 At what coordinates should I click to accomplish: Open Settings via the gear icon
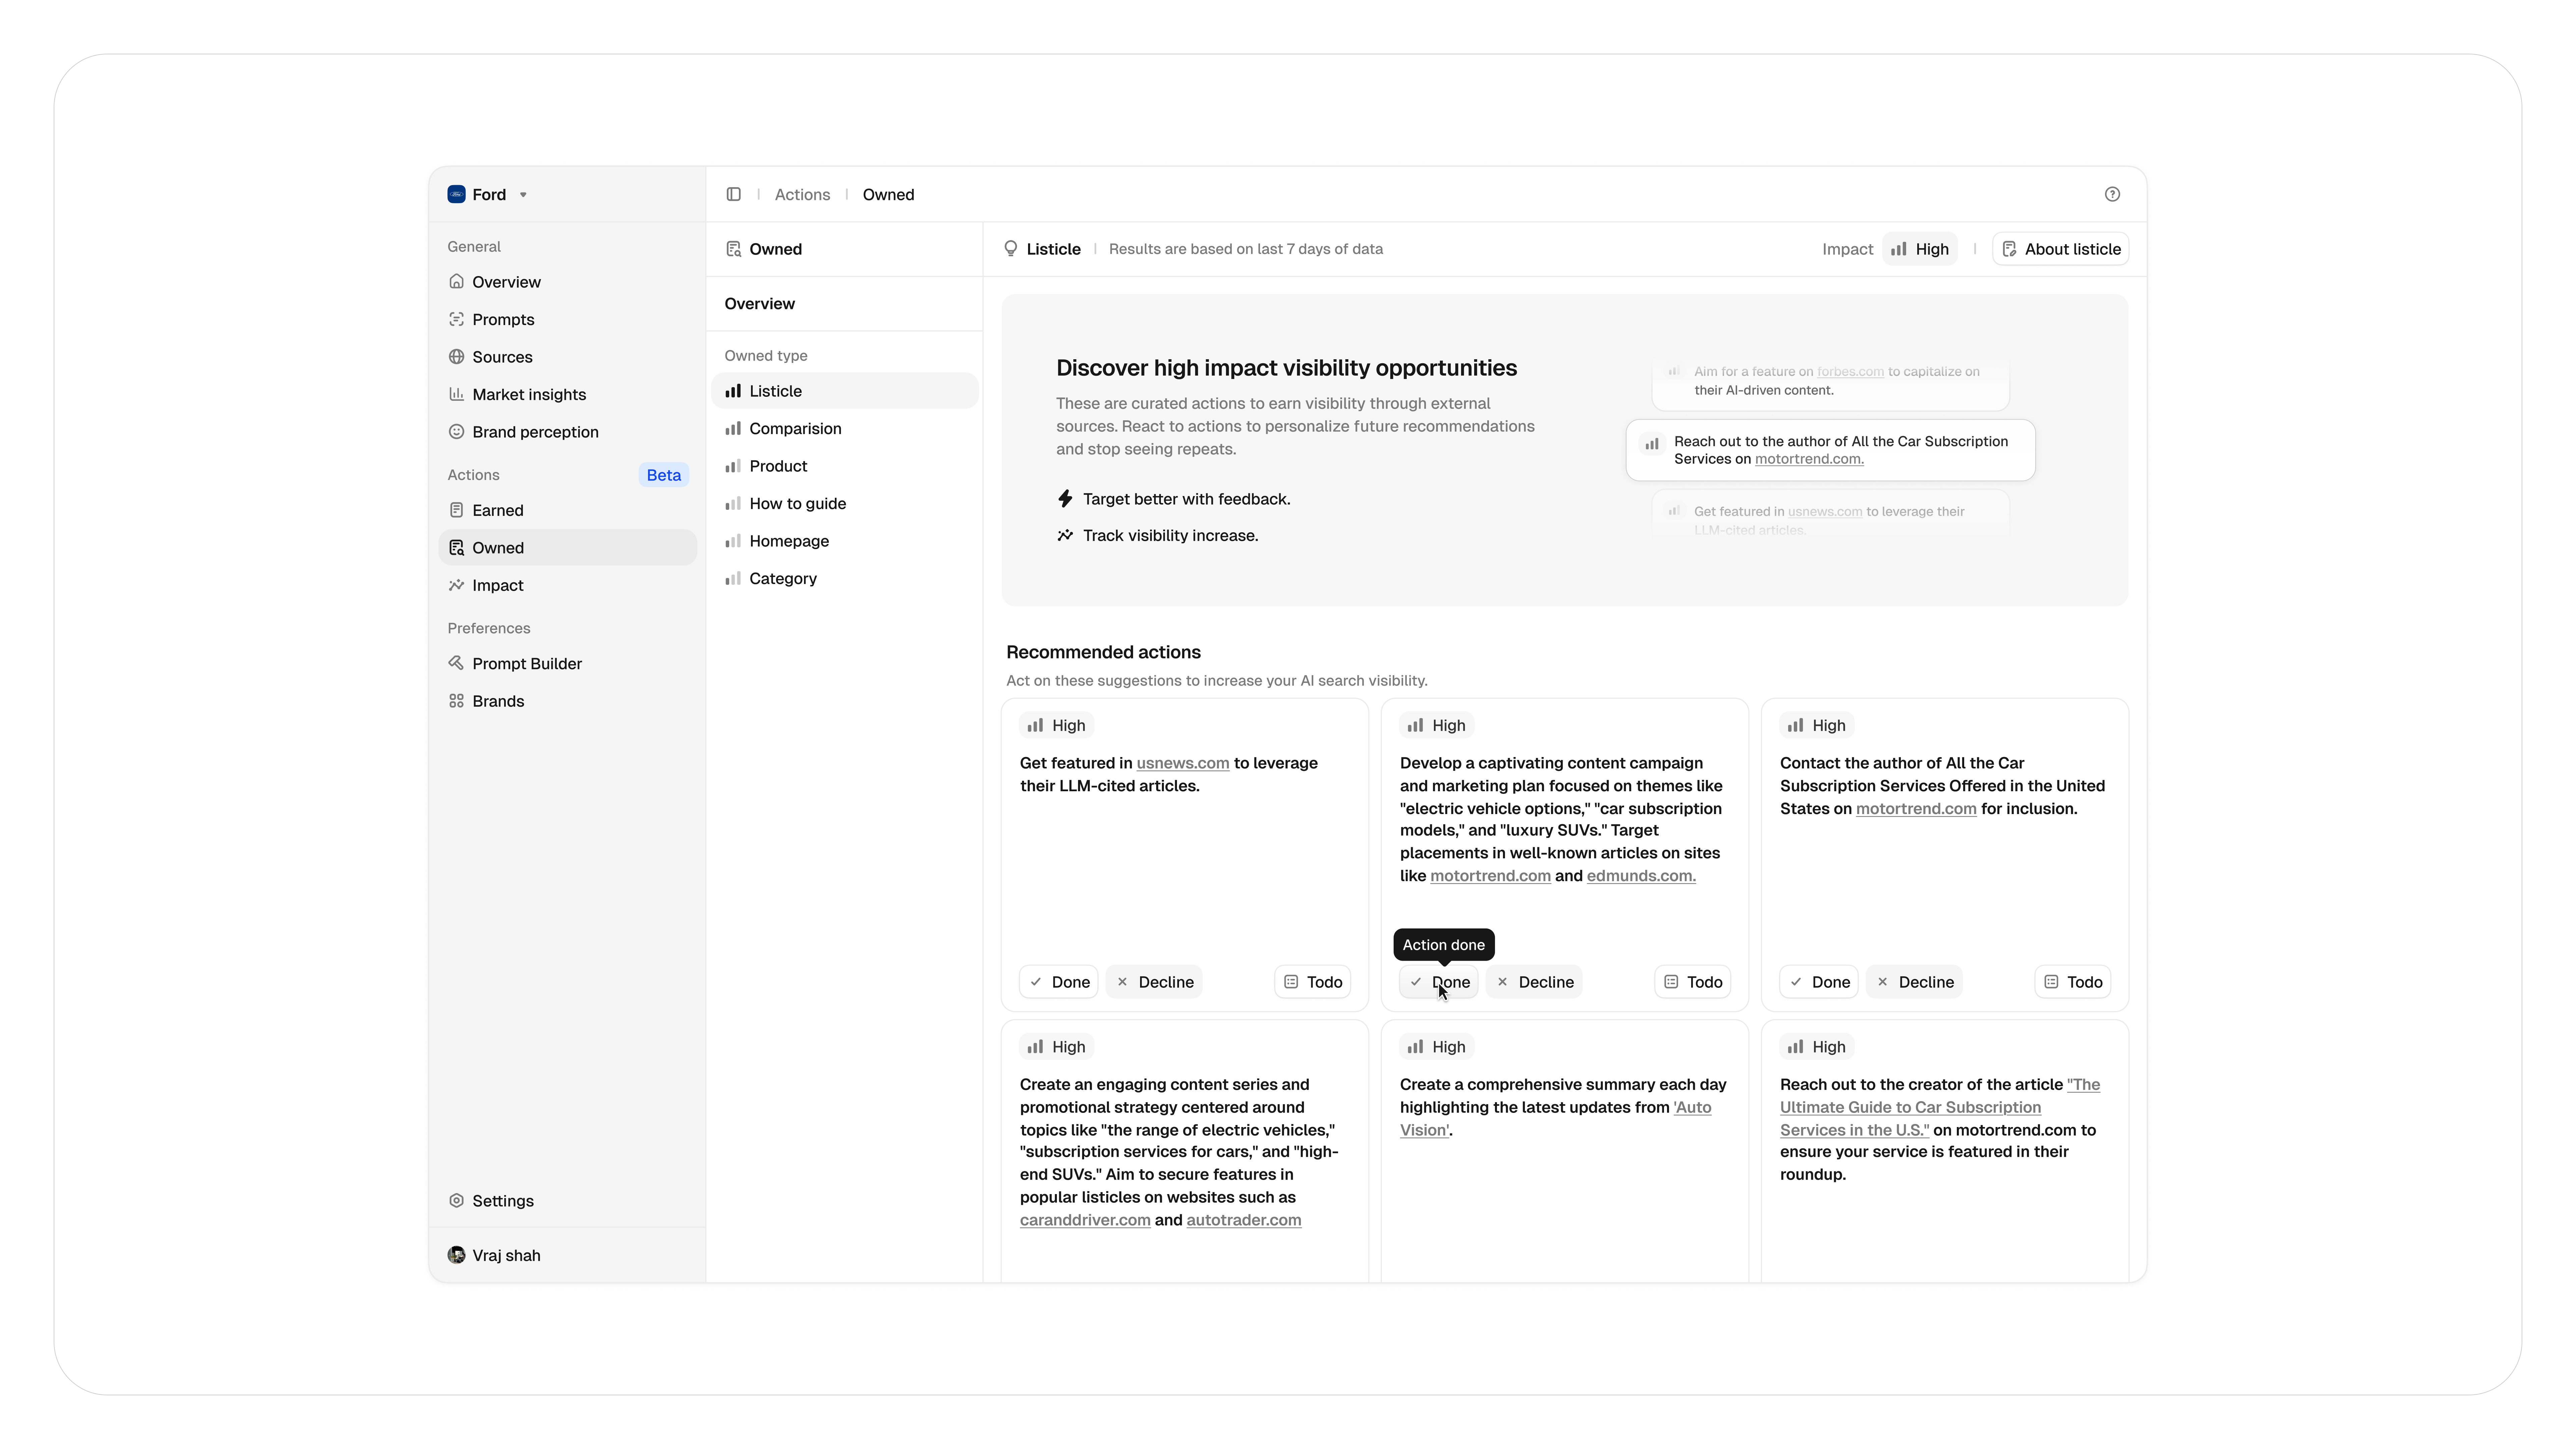click(456, 1200)
